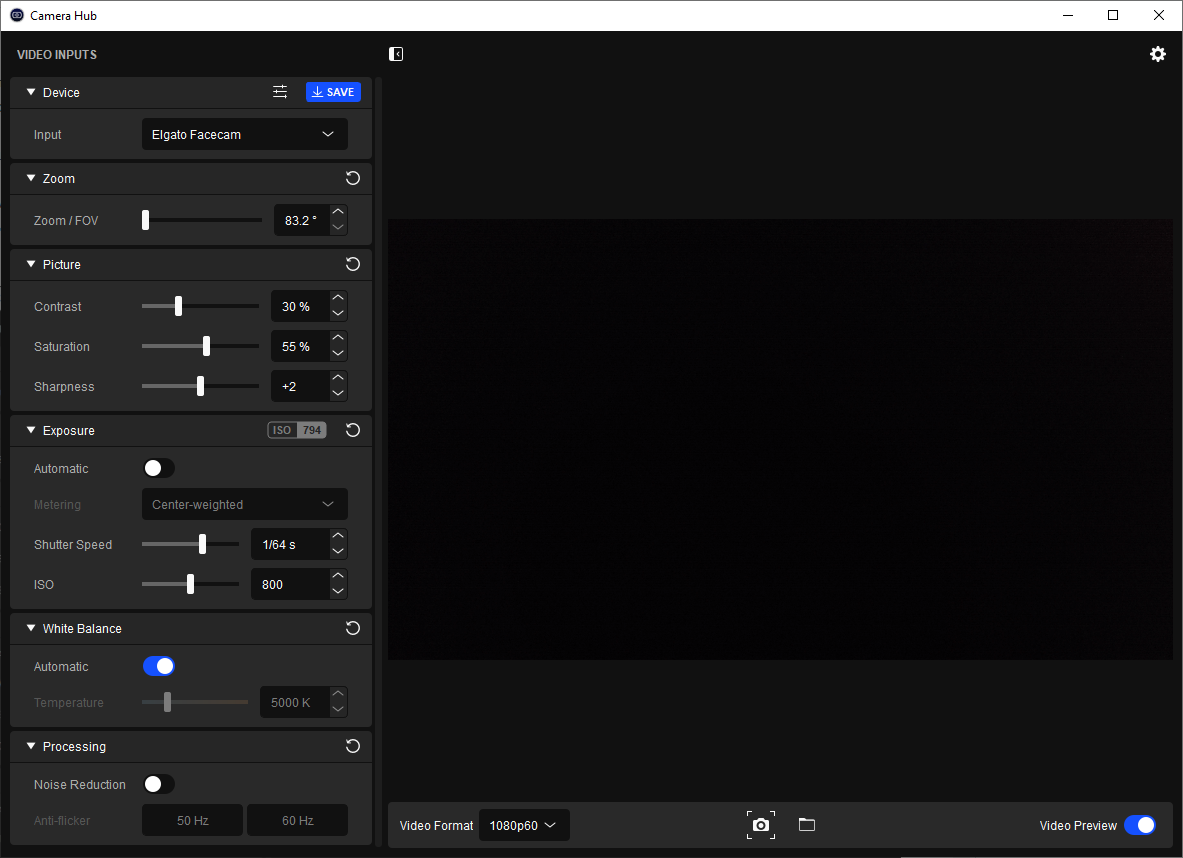The width and height of the screenshot is (1183, 858).
Task: Decrease ISO with the down arrow
Action: tap(338, 592)
